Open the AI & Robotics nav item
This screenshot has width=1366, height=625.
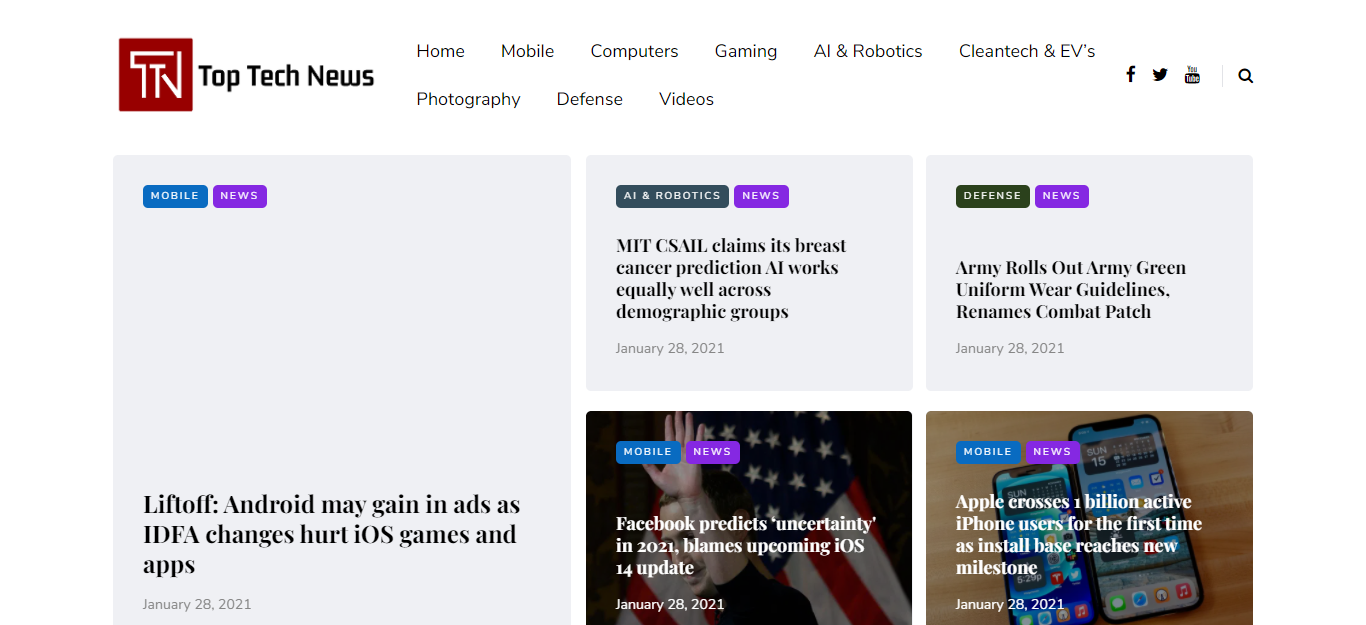click(x=867, y=51)
